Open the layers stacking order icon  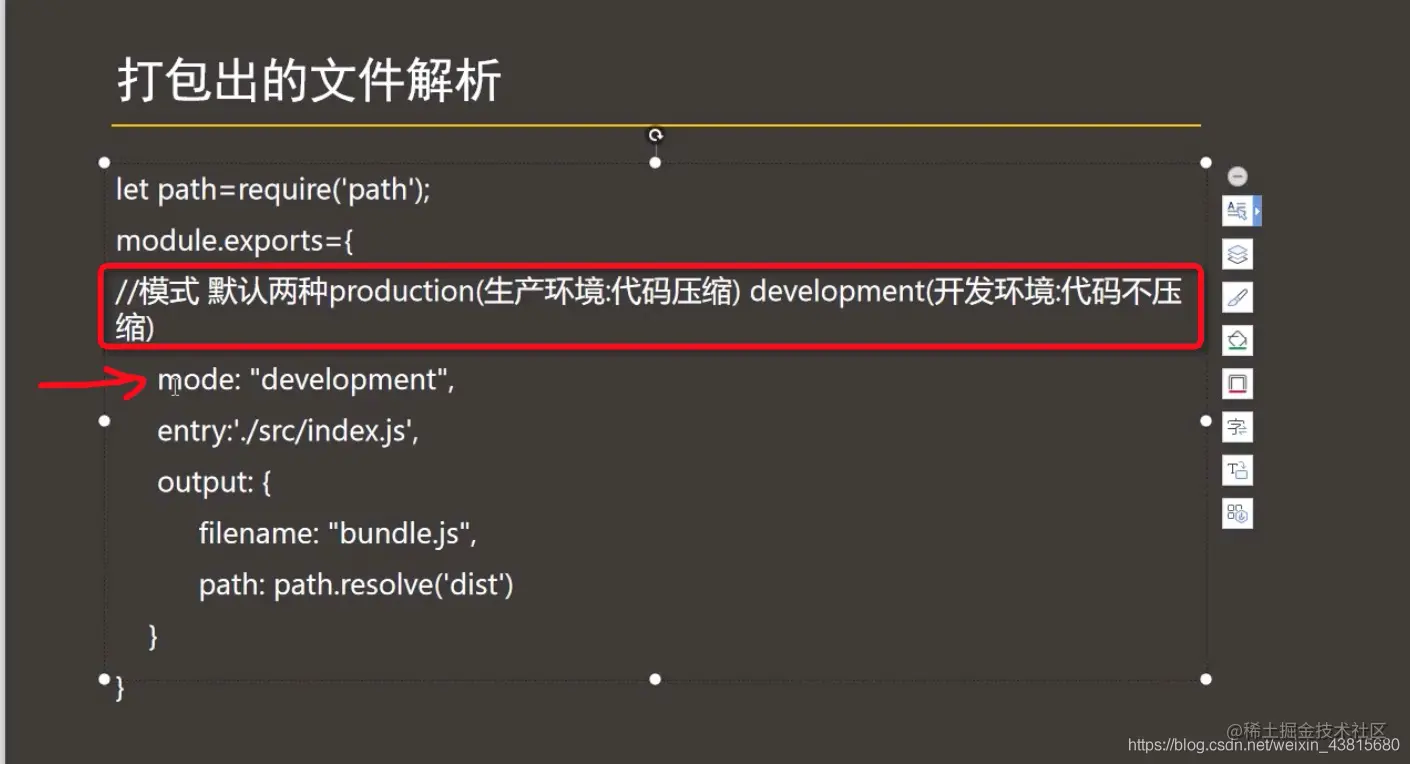1237,254
